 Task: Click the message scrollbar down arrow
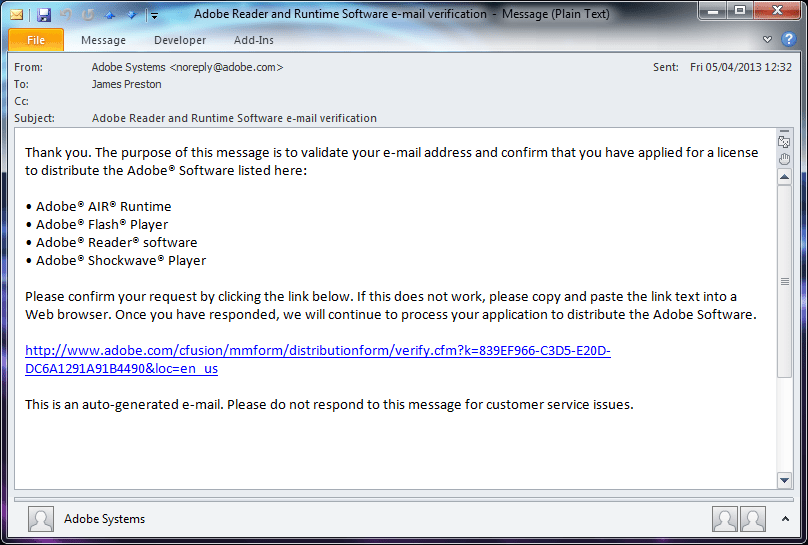784,480
